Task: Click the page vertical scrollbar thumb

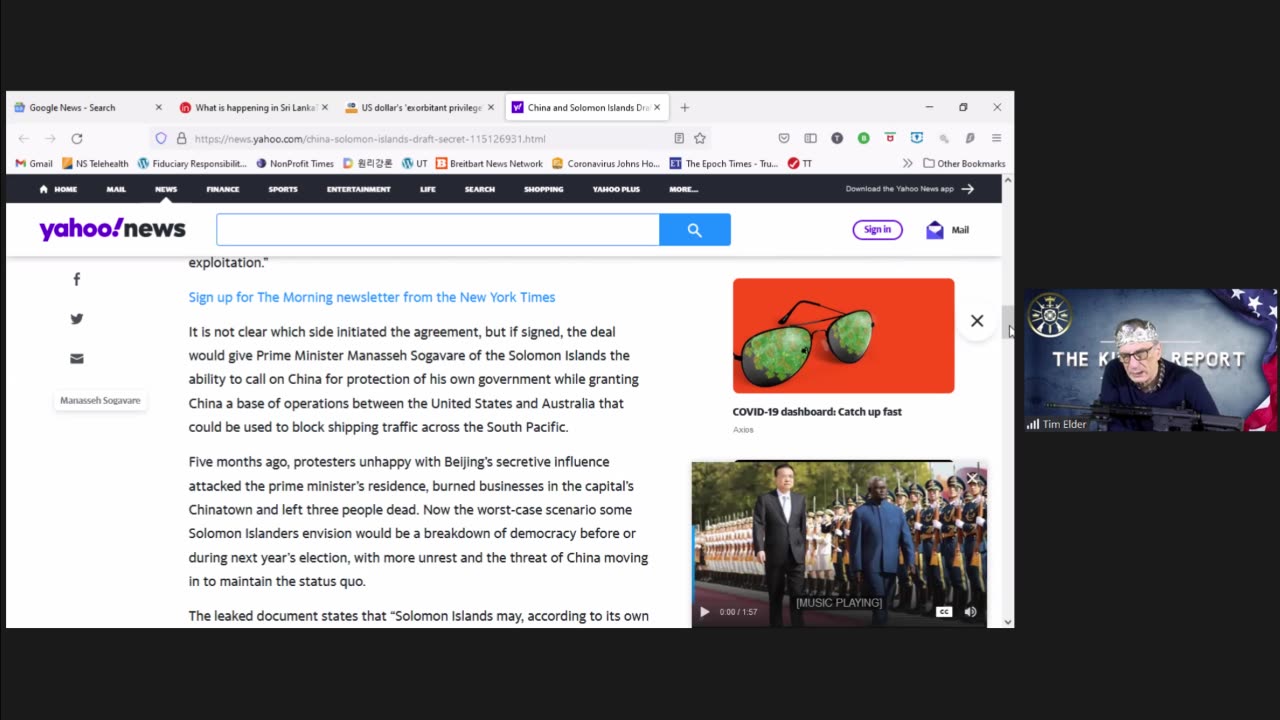Action: tap(1007, 321)
